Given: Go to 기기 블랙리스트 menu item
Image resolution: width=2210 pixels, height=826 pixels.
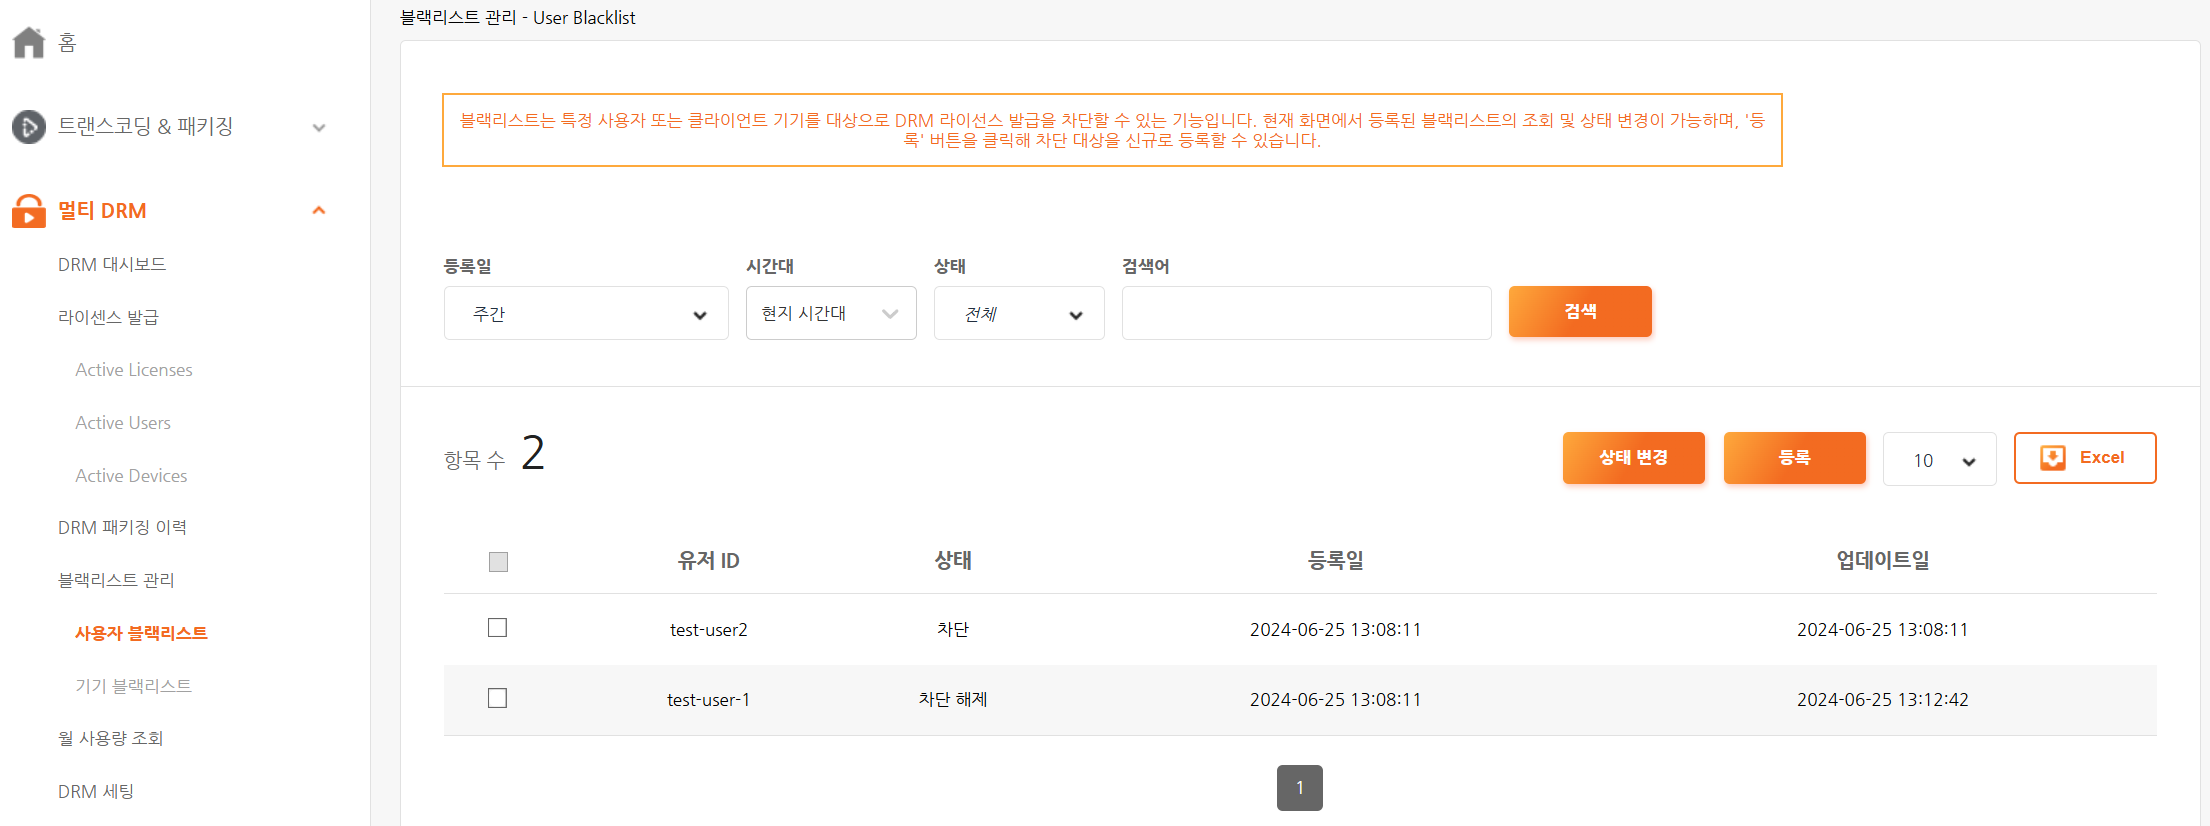Looking at the screenshot, I should point(133,686).
